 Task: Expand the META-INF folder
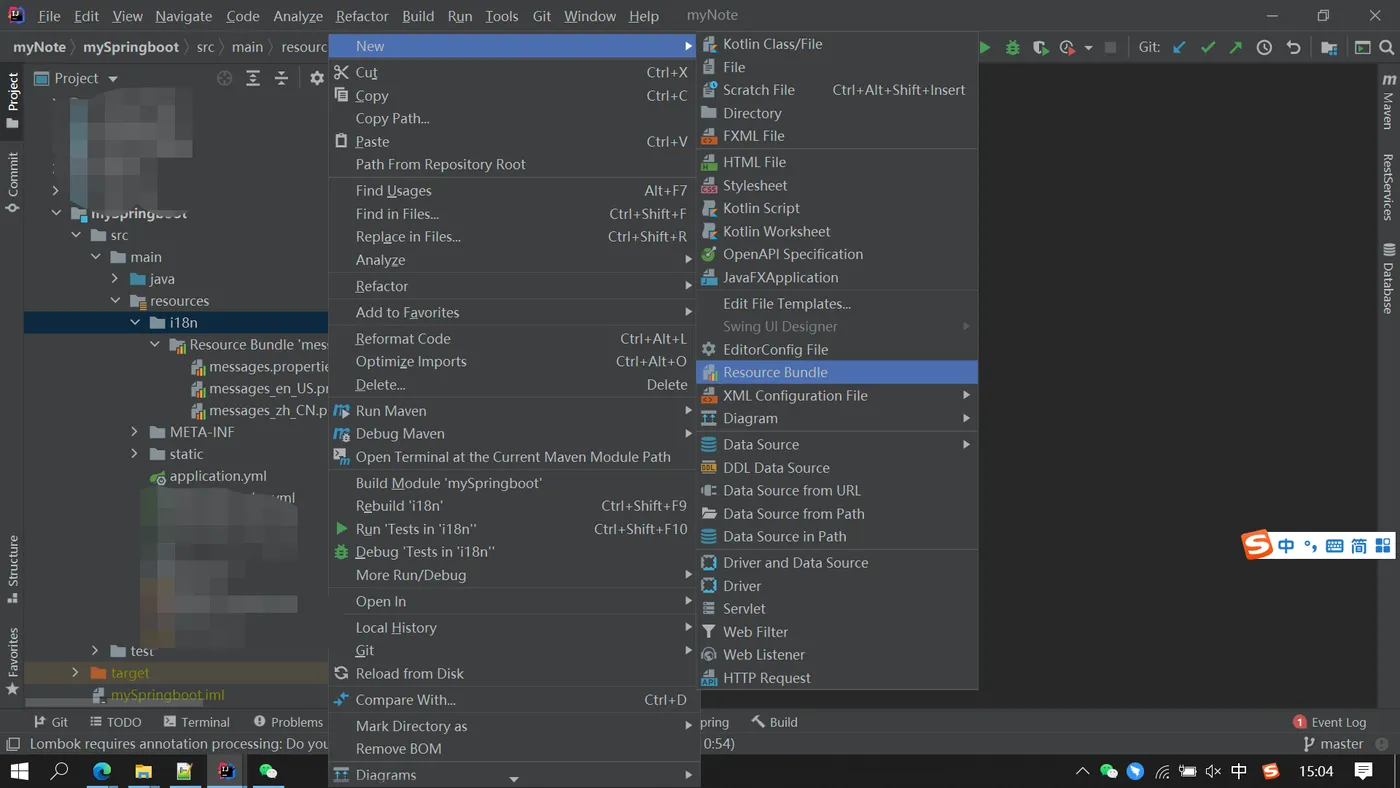[135, 432]
